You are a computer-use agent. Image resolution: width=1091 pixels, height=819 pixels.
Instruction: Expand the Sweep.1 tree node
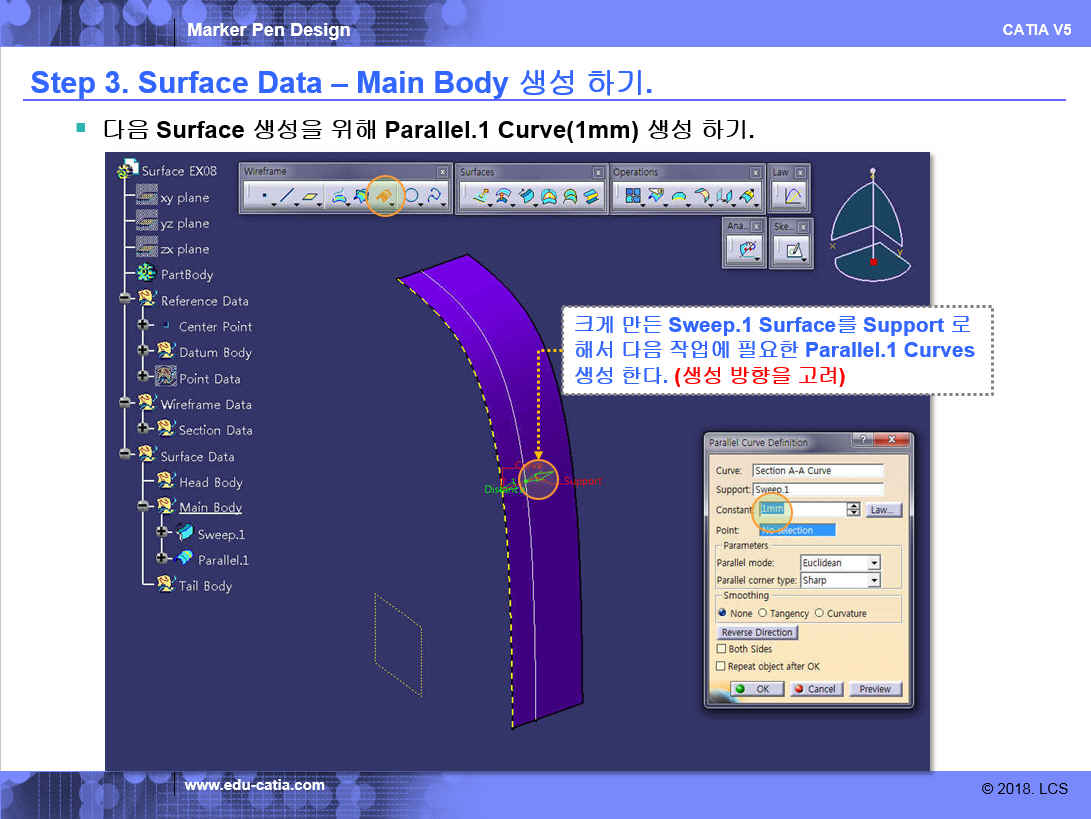162,532
